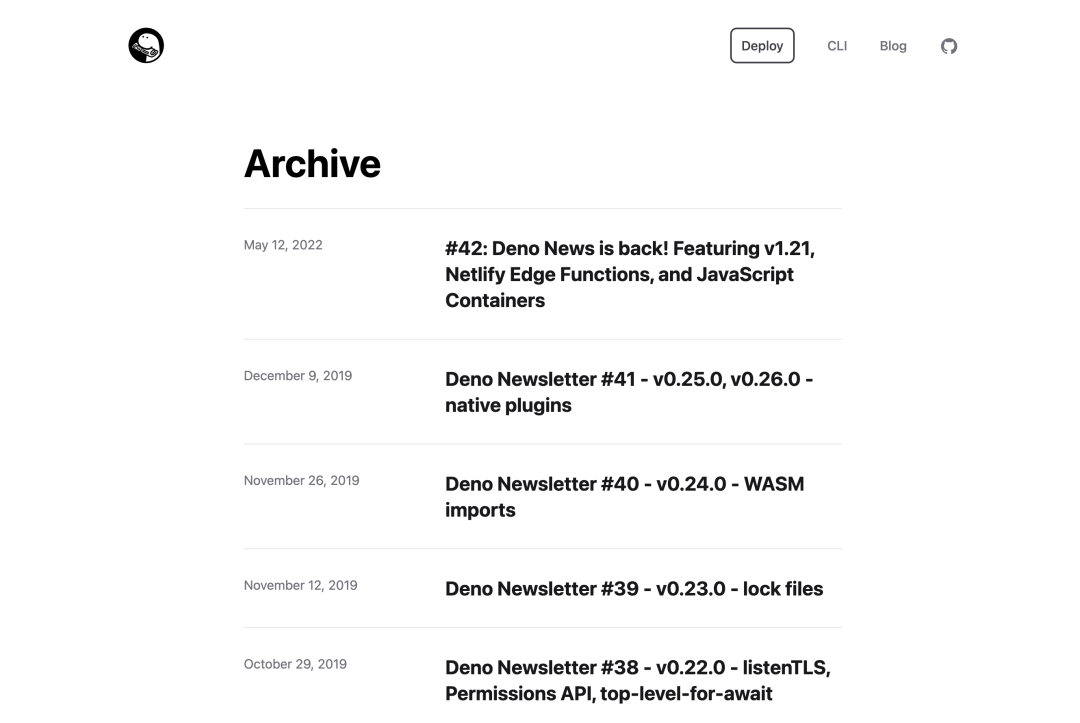Click 'Containers' in the issue #42 title

coord(495,300)
